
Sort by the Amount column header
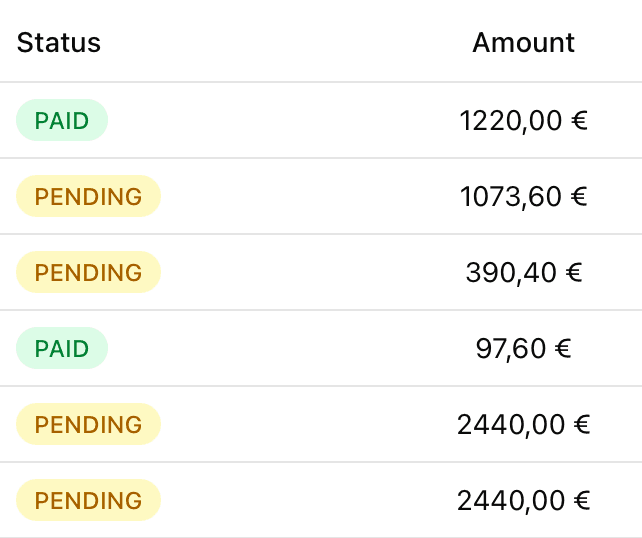pos(523,43)
